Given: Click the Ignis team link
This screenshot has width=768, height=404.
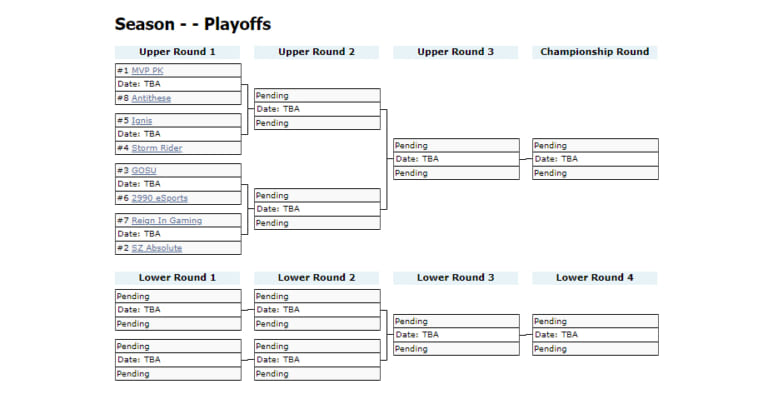Looking at the screenshot, I should (x=142, y=120).
